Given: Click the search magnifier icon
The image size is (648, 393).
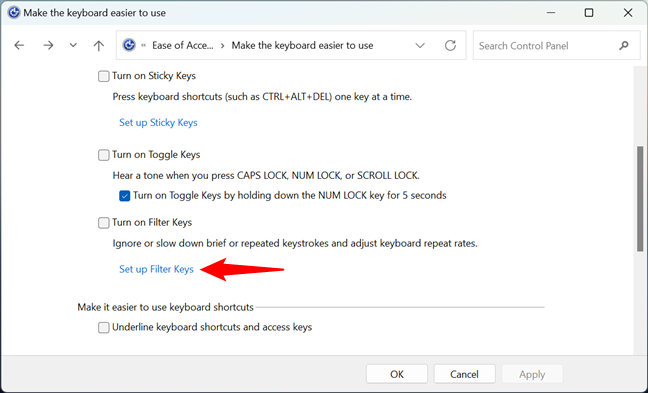Looking at the screenshot, I should point(624,45).
